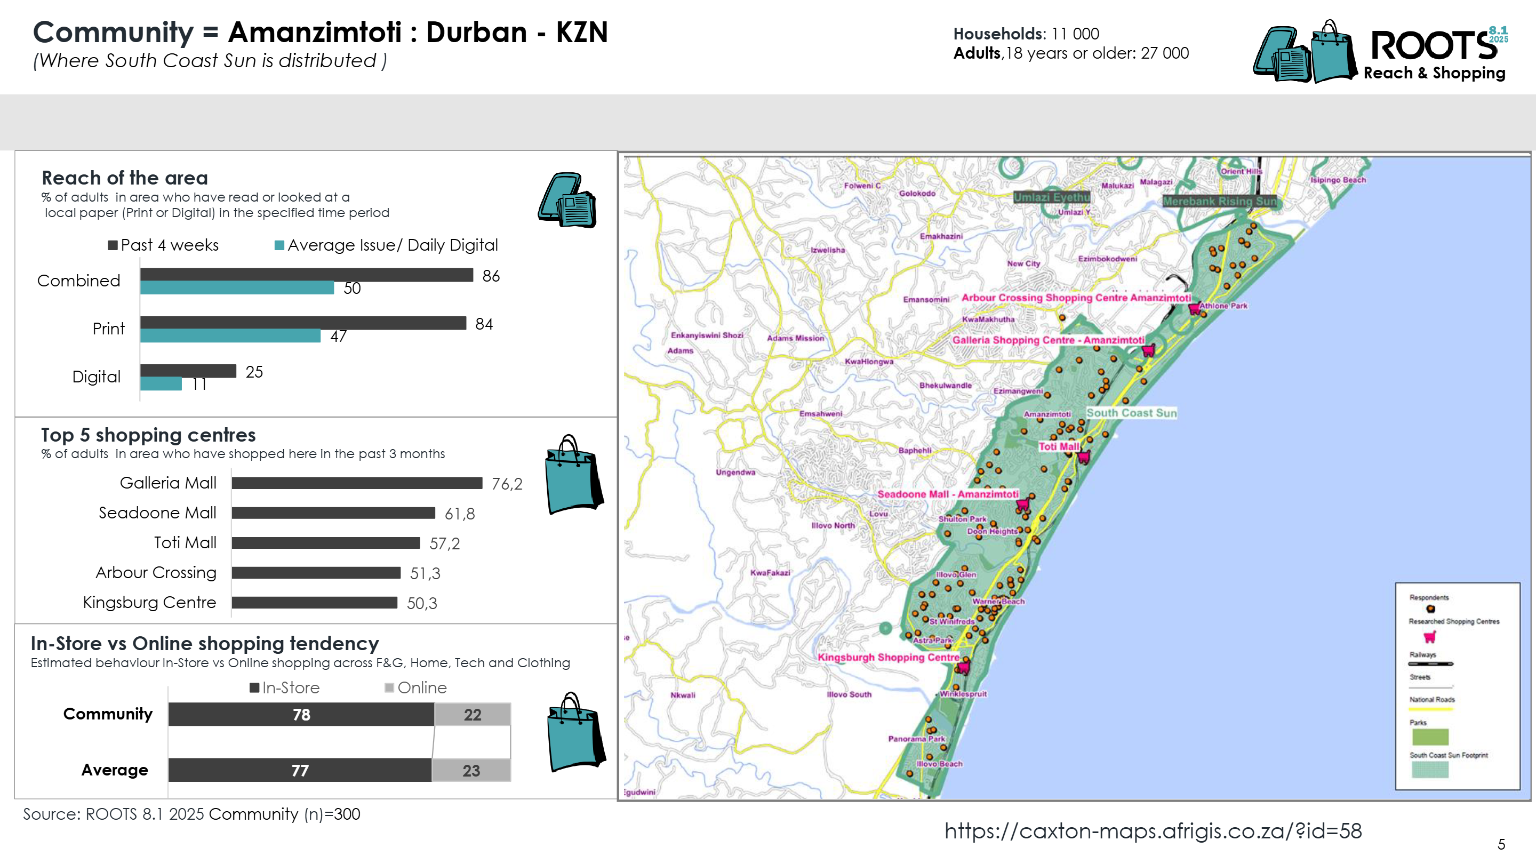Click the Average Online segment showing 23

pyautogui.click(x=471, y=770)
